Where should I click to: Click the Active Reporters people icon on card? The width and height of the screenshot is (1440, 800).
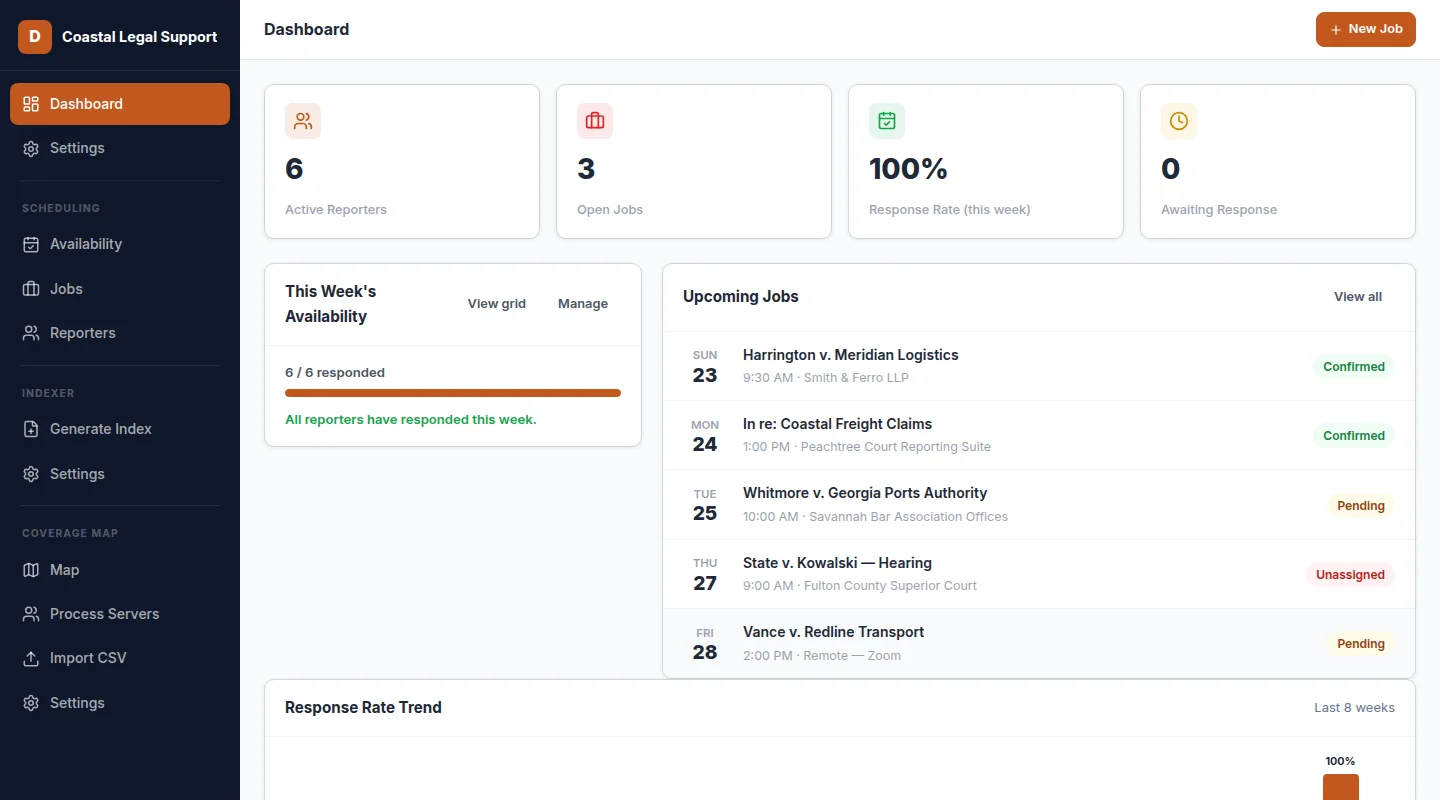pos(303,121)
